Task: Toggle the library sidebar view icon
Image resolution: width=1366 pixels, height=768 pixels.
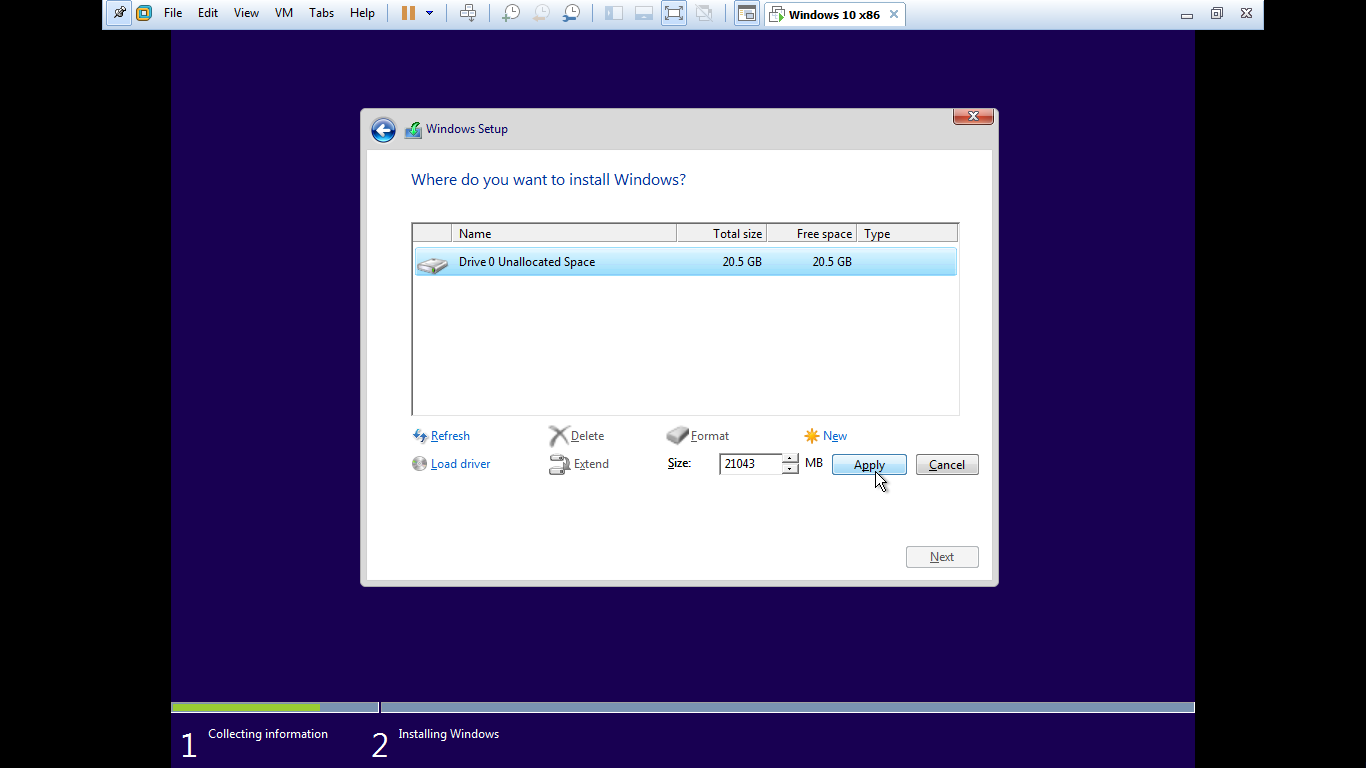Action: (614, 13)
